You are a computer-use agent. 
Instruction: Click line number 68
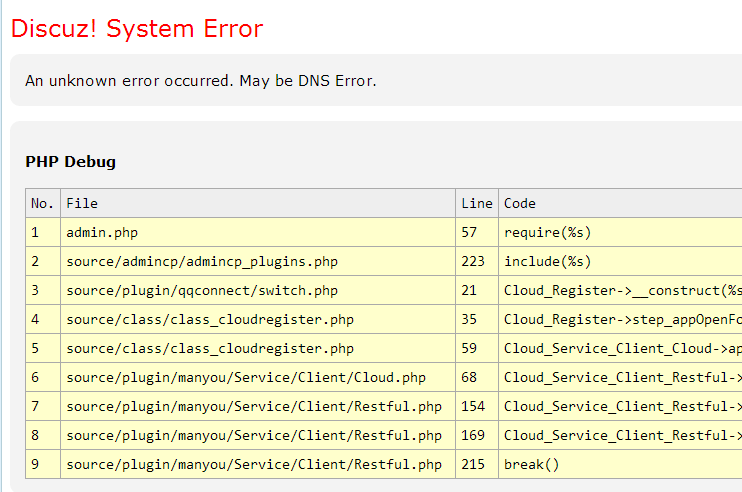(x=477, y=377)
